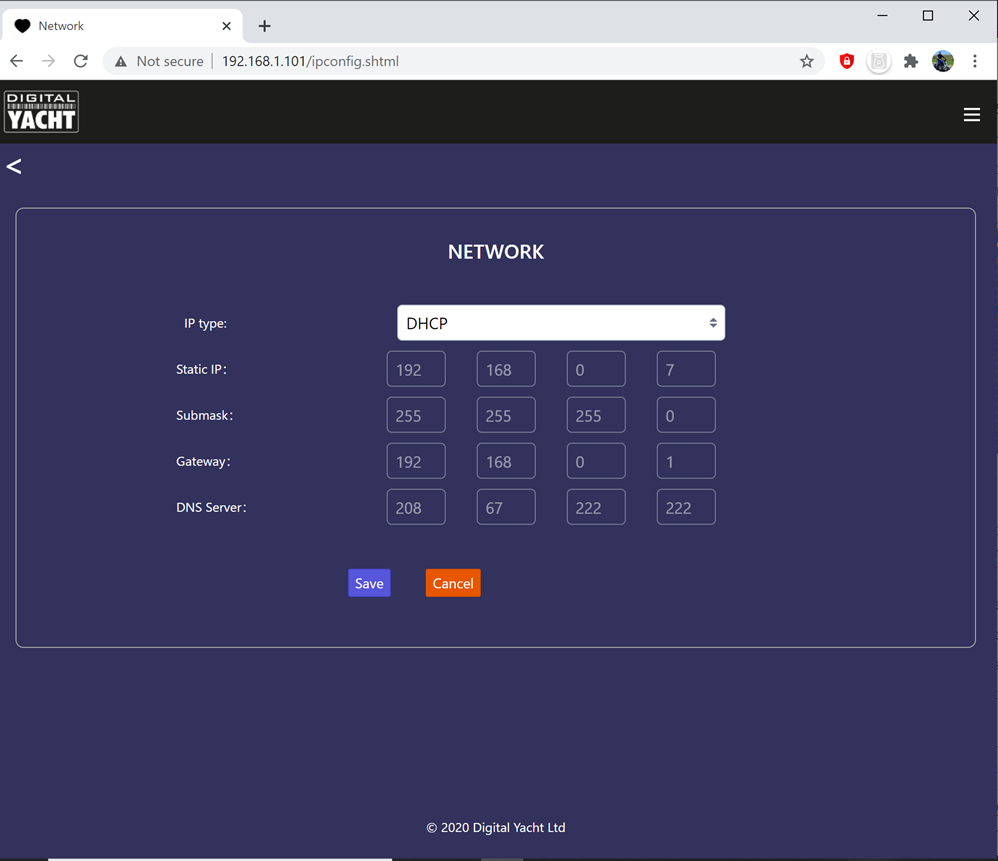
Task: Expand the IP type DHCP dropdown
Action: click(x=560, y=323)
